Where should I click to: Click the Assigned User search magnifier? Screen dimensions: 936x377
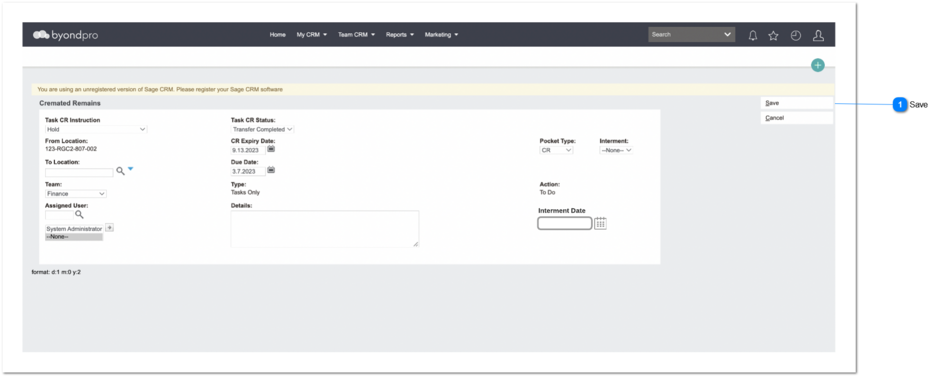click(x=79, y=214)
